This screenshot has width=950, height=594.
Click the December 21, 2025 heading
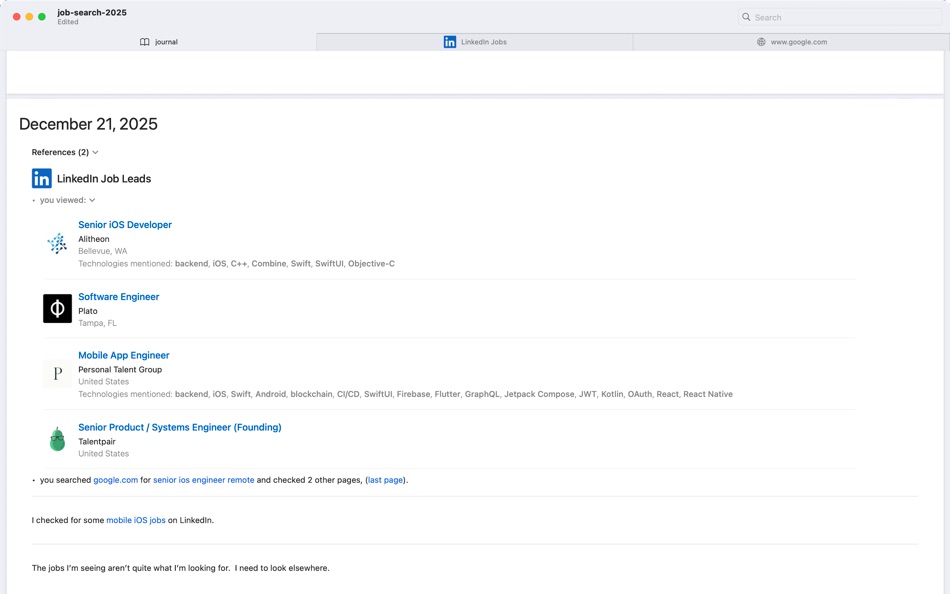88,124
